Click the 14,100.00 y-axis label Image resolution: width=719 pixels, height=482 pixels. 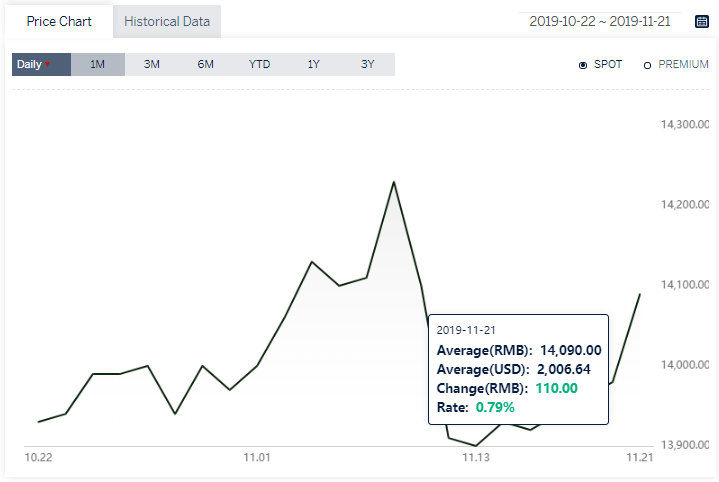(x=685, y=285)
